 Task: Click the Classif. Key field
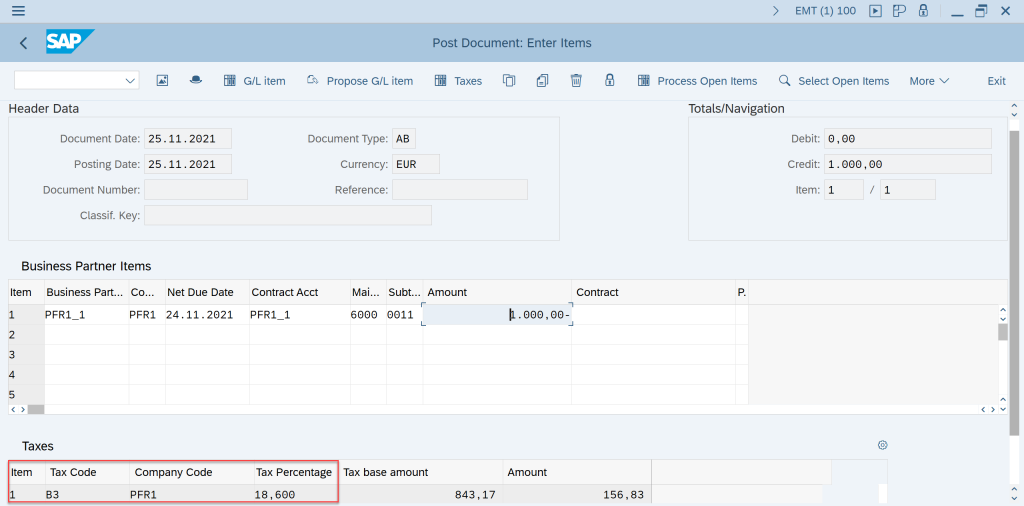click(x=287, y=215)
